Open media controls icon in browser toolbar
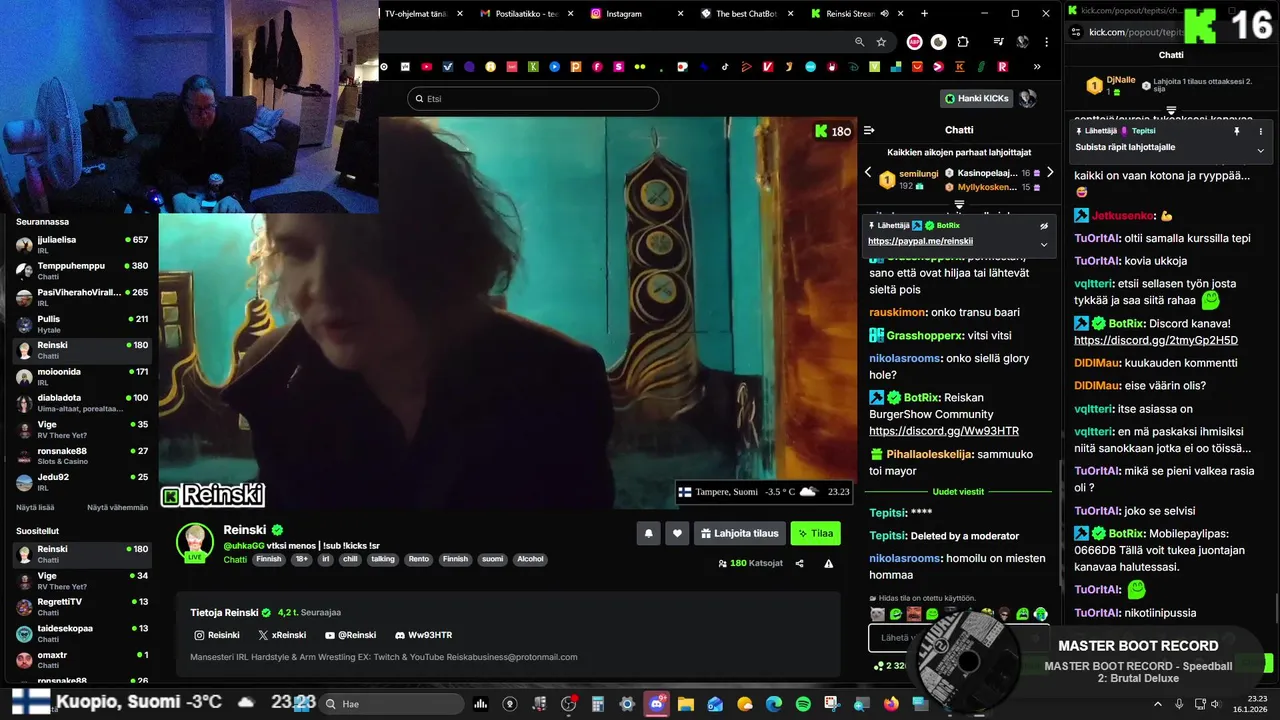Image resolution: width=1280 pixels, height=720 pixels. click(x=998, y=42)
